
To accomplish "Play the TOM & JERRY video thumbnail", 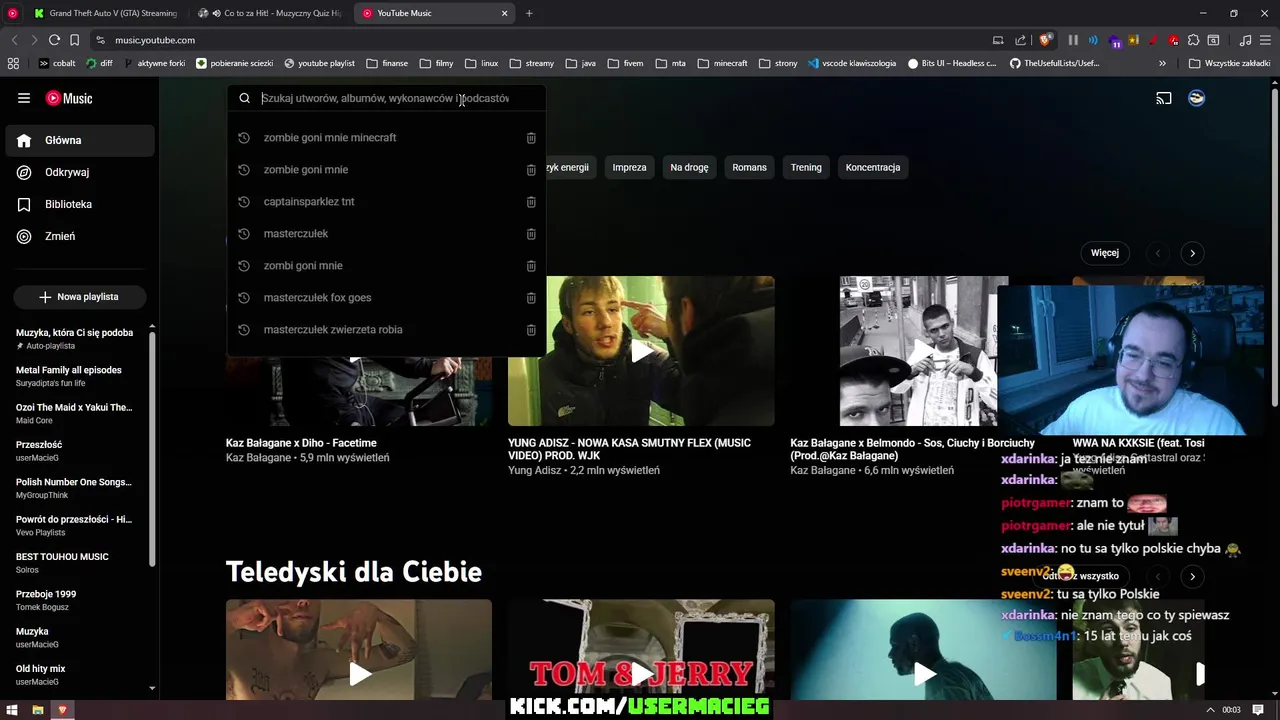I will click(x=641, y=650).
